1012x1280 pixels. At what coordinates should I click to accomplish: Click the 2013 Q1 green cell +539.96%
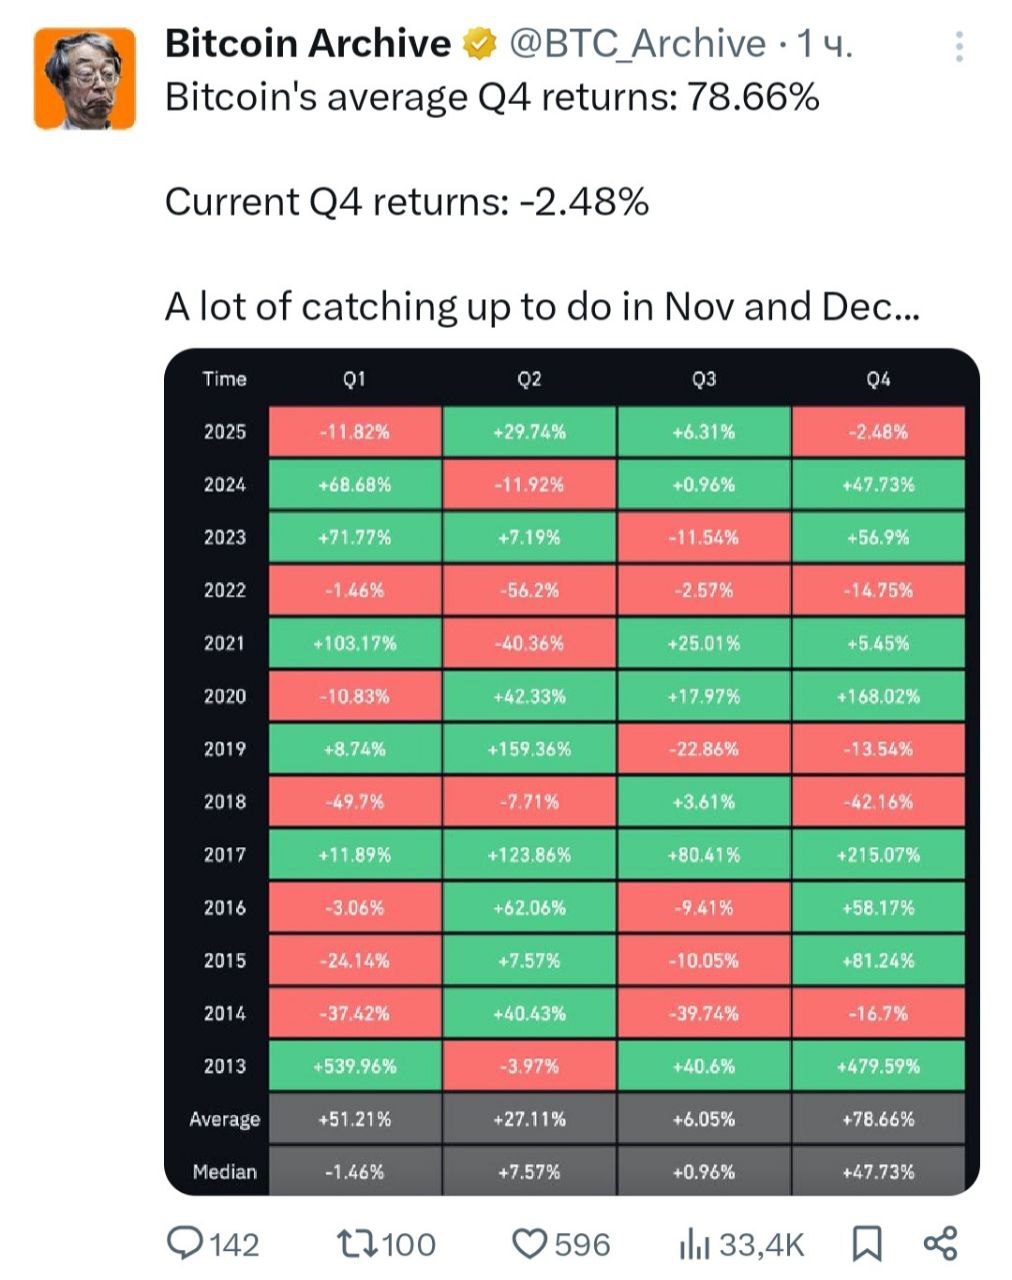(354, 1066)
